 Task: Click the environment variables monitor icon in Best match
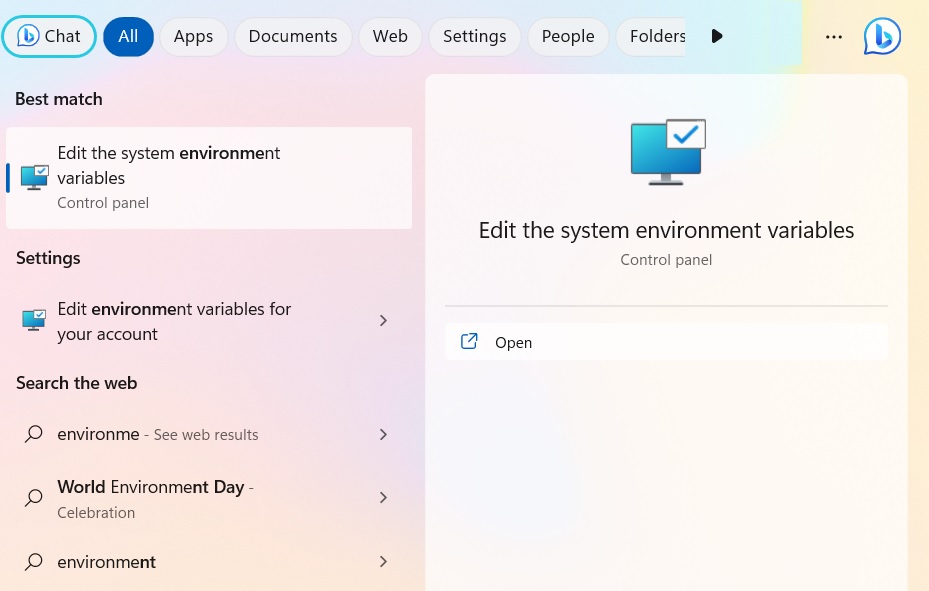[x=33, y=177]
